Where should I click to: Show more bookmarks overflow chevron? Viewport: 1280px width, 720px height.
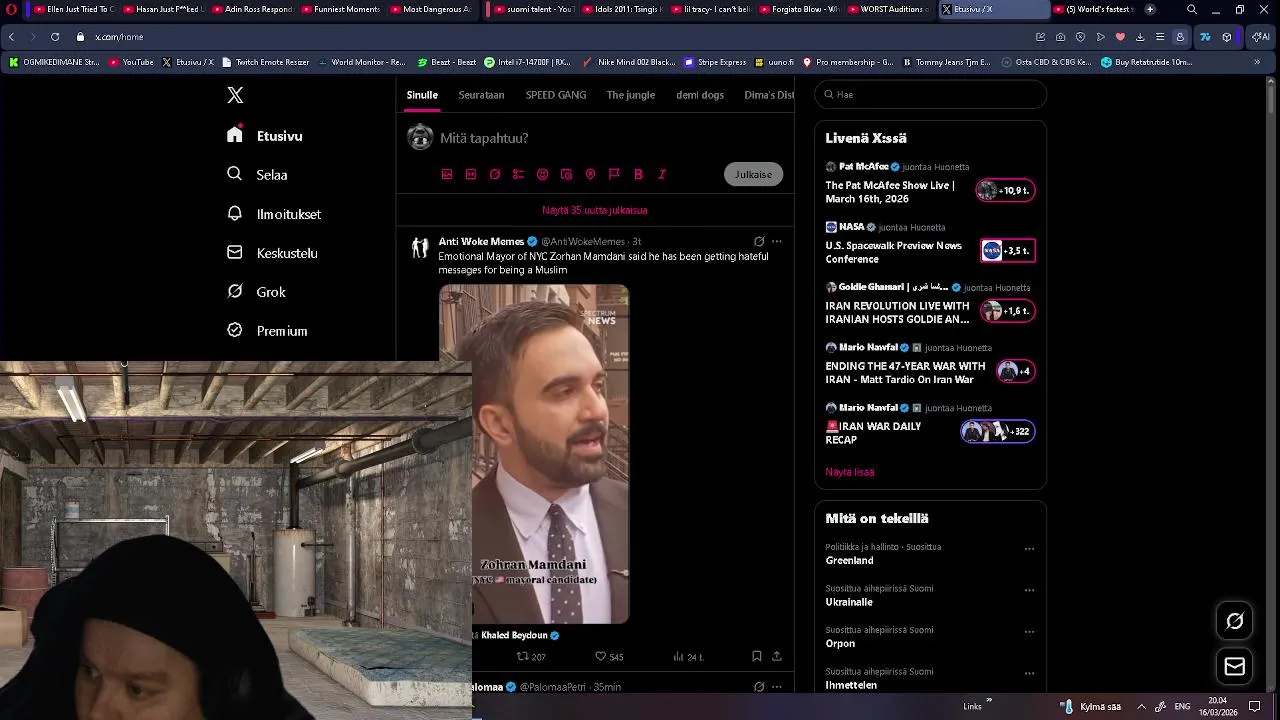(1257, 62)
